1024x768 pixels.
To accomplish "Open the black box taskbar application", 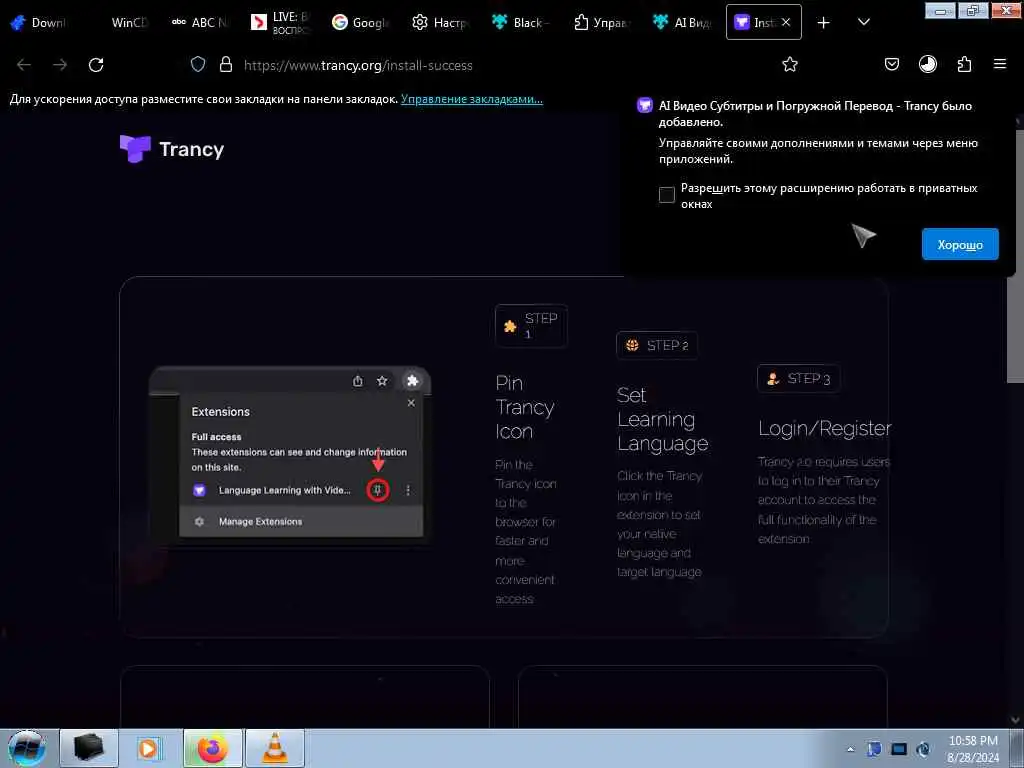I will point(89,748).
